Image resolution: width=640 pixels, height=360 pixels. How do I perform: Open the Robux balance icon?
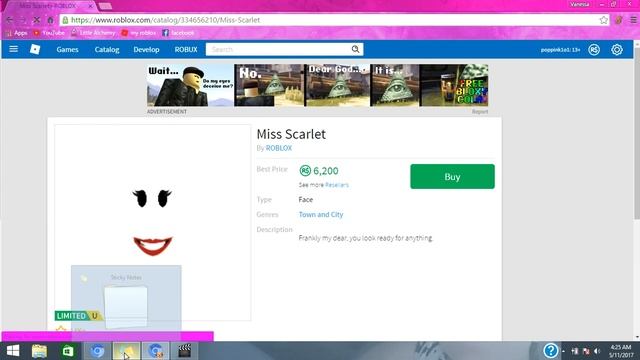coord(594,50)
